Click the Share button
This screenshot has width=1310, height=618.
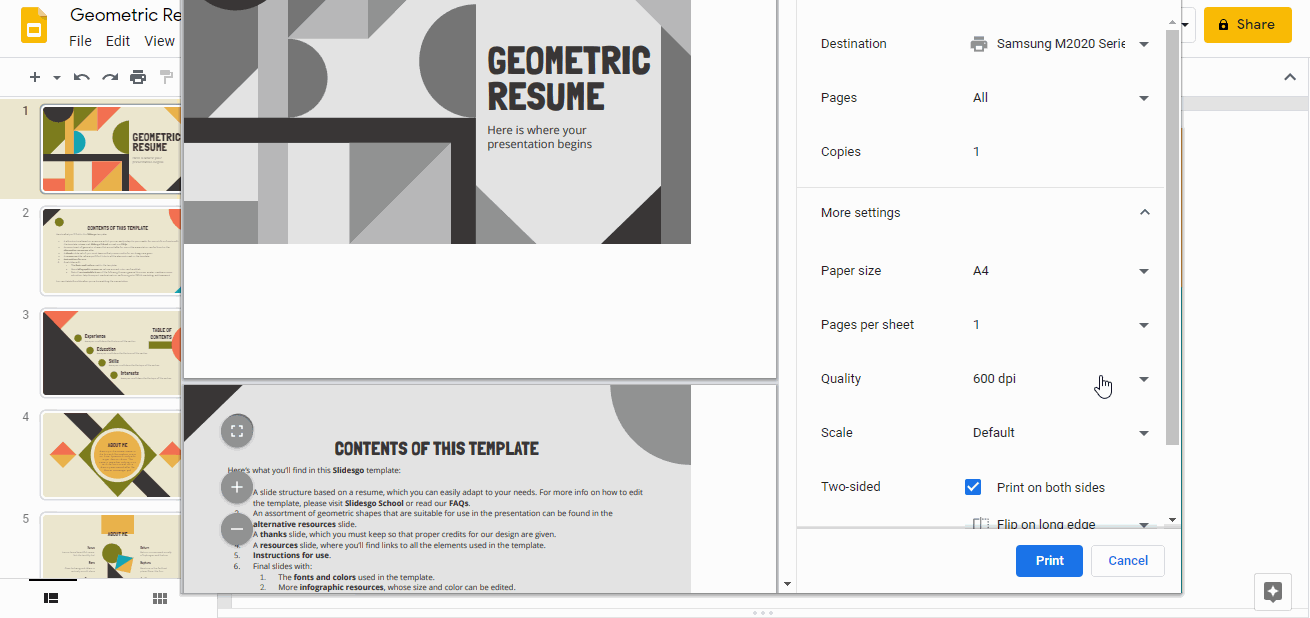click(x=1247, y=24)
